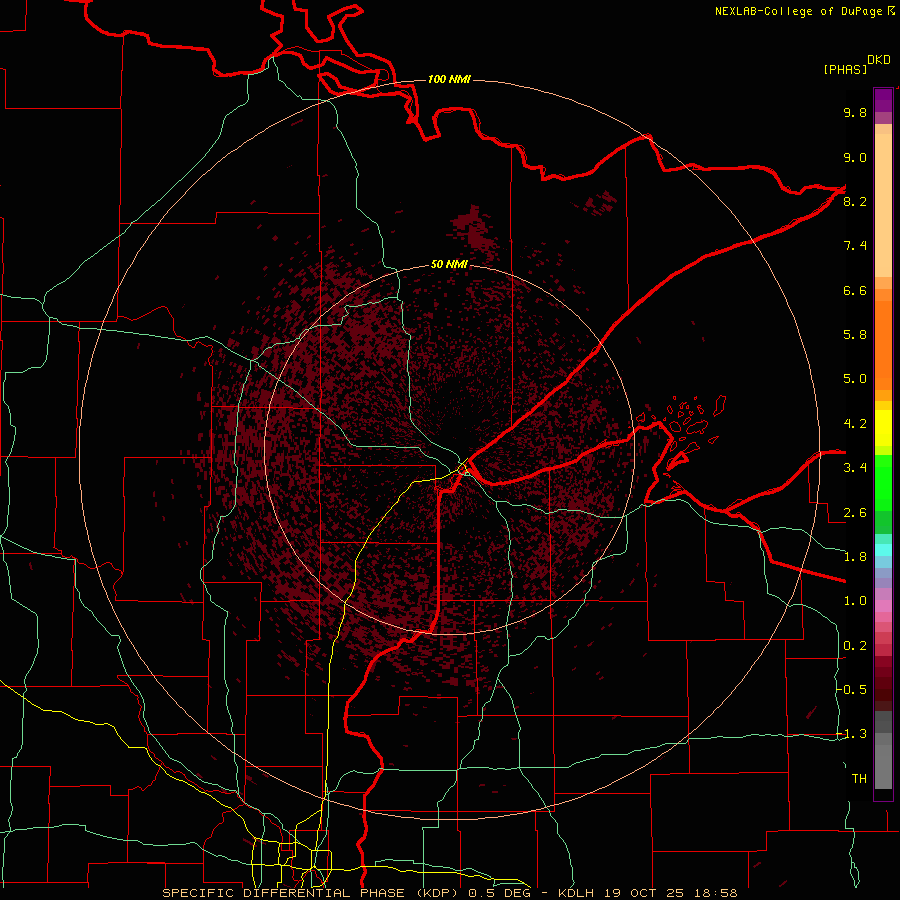Click the 5.0 value on the color scale

[x=855, y=379]
